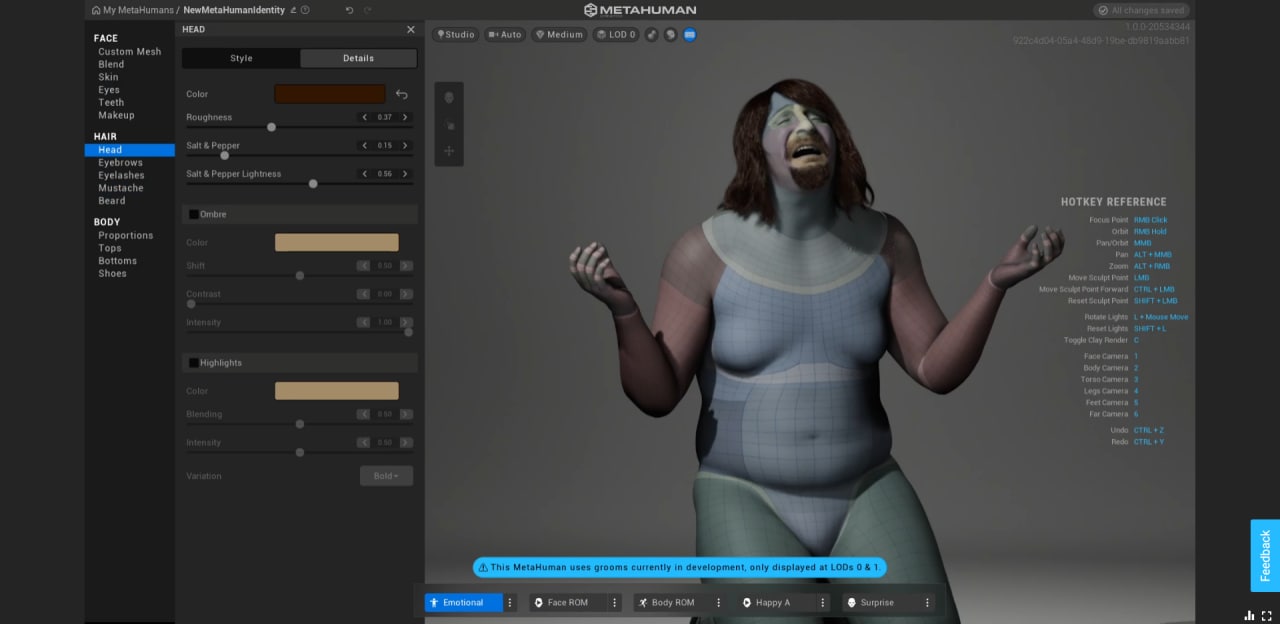The width and height of the screenshot is (1280, 624).
Task: Open the Makeup section
Action: click(x=116, y=115)
